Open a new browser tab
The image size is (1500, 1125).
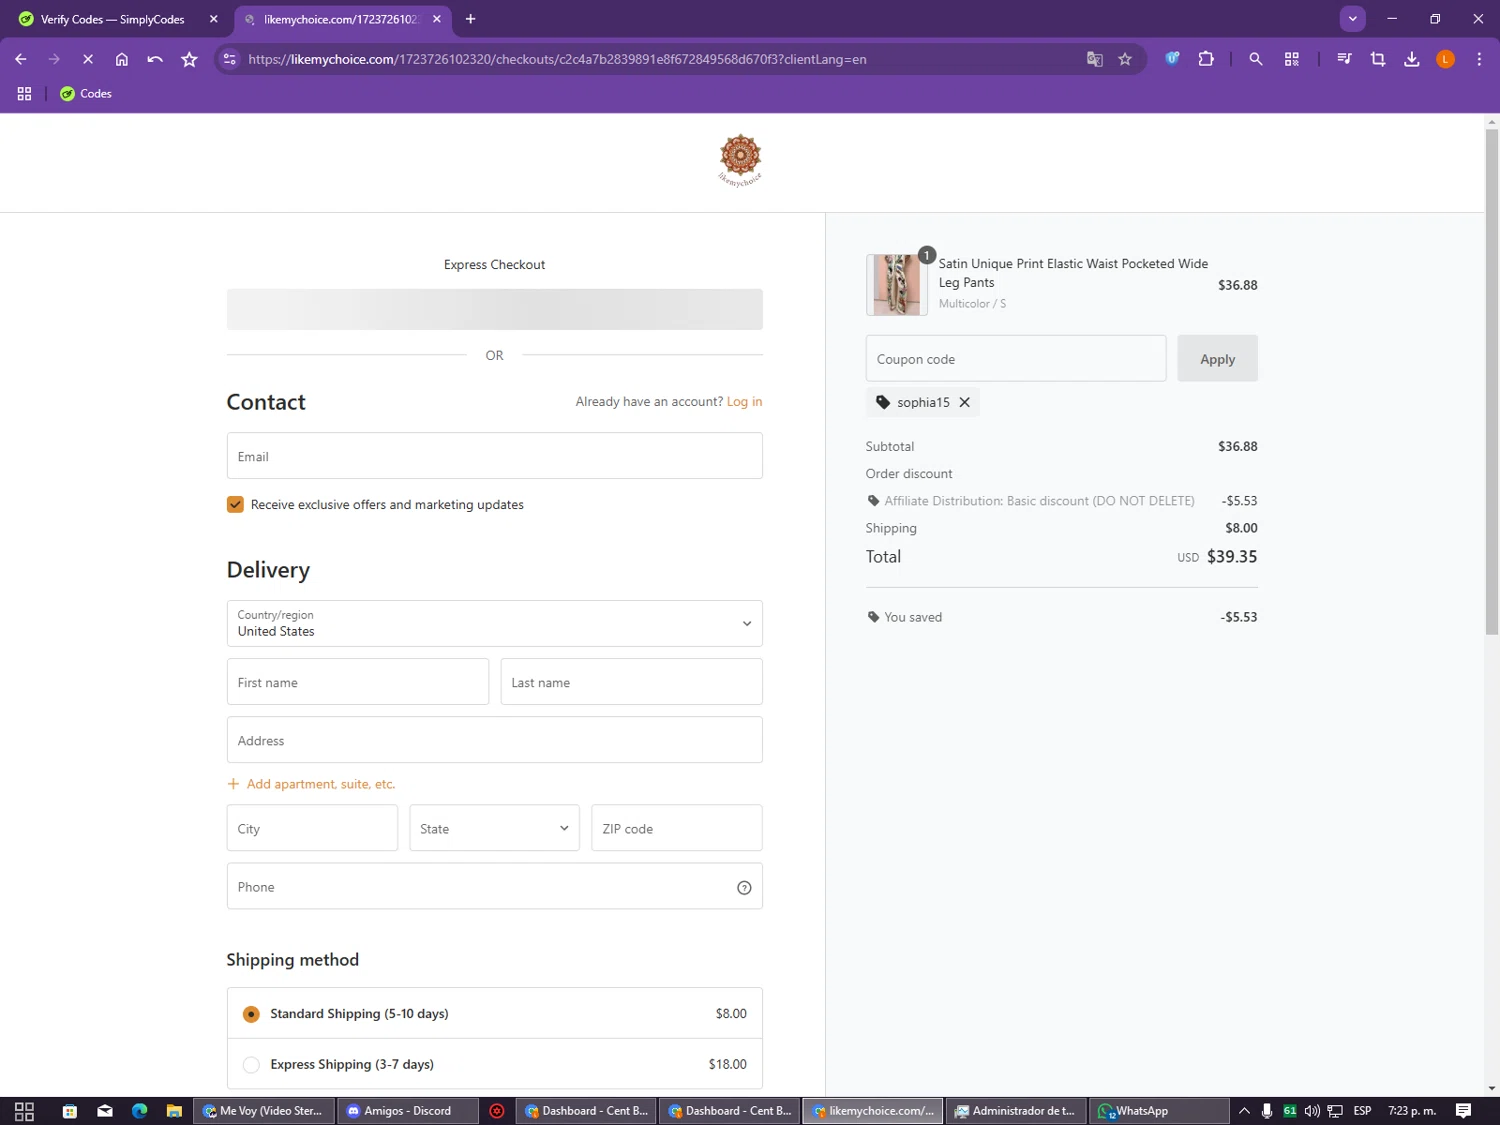470,19
